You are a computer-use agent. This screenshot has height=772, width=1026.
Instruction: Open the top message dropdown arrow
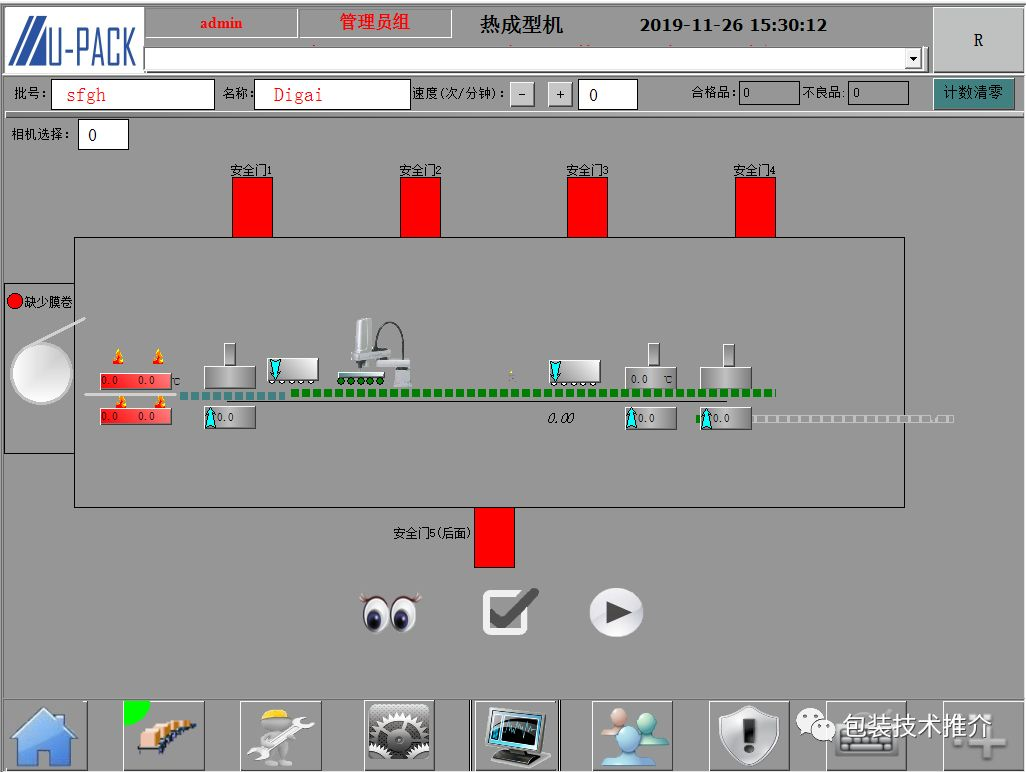click(x=912, y=60)
